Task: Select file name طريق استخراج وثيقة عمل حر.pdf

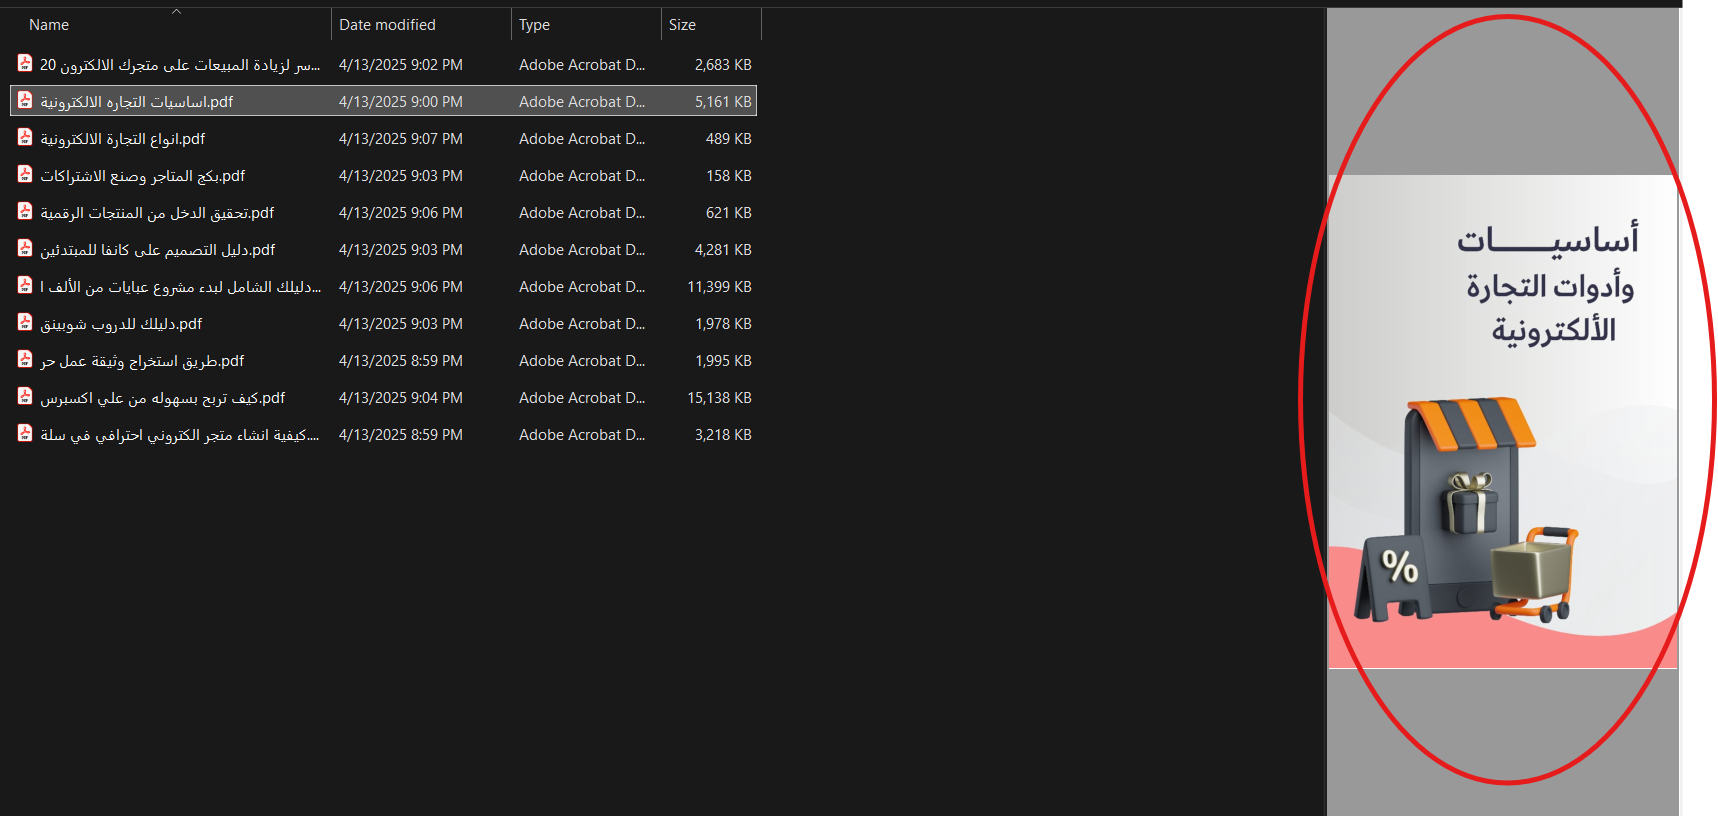Action: [x=142, y=361]
